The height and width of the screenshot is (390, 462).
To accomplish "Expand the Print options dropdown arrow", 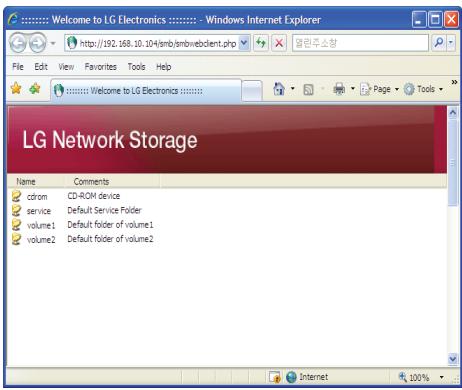I will coord(353,89).
